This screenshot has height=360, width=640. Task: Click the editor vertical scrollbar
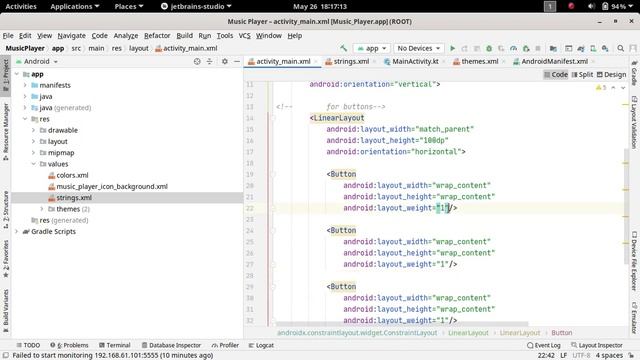(626, 206)
